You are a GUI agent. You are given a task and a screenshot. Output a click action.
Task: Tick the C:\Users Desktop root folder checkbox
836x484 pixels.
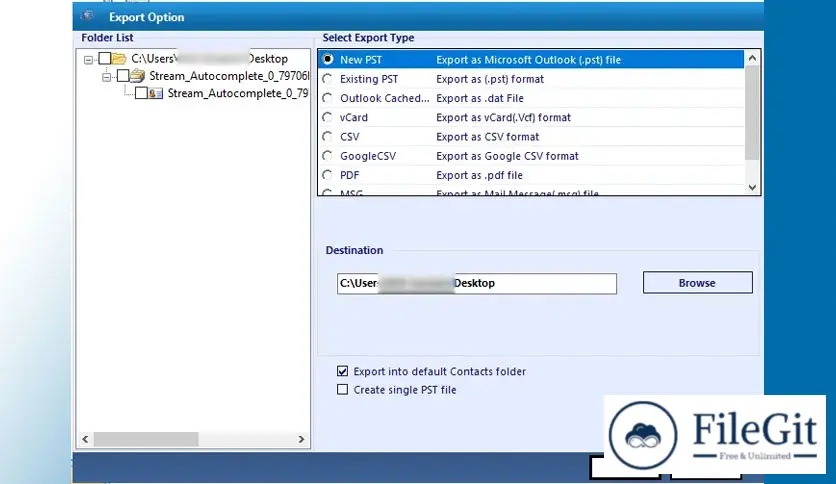coord(105,58)
